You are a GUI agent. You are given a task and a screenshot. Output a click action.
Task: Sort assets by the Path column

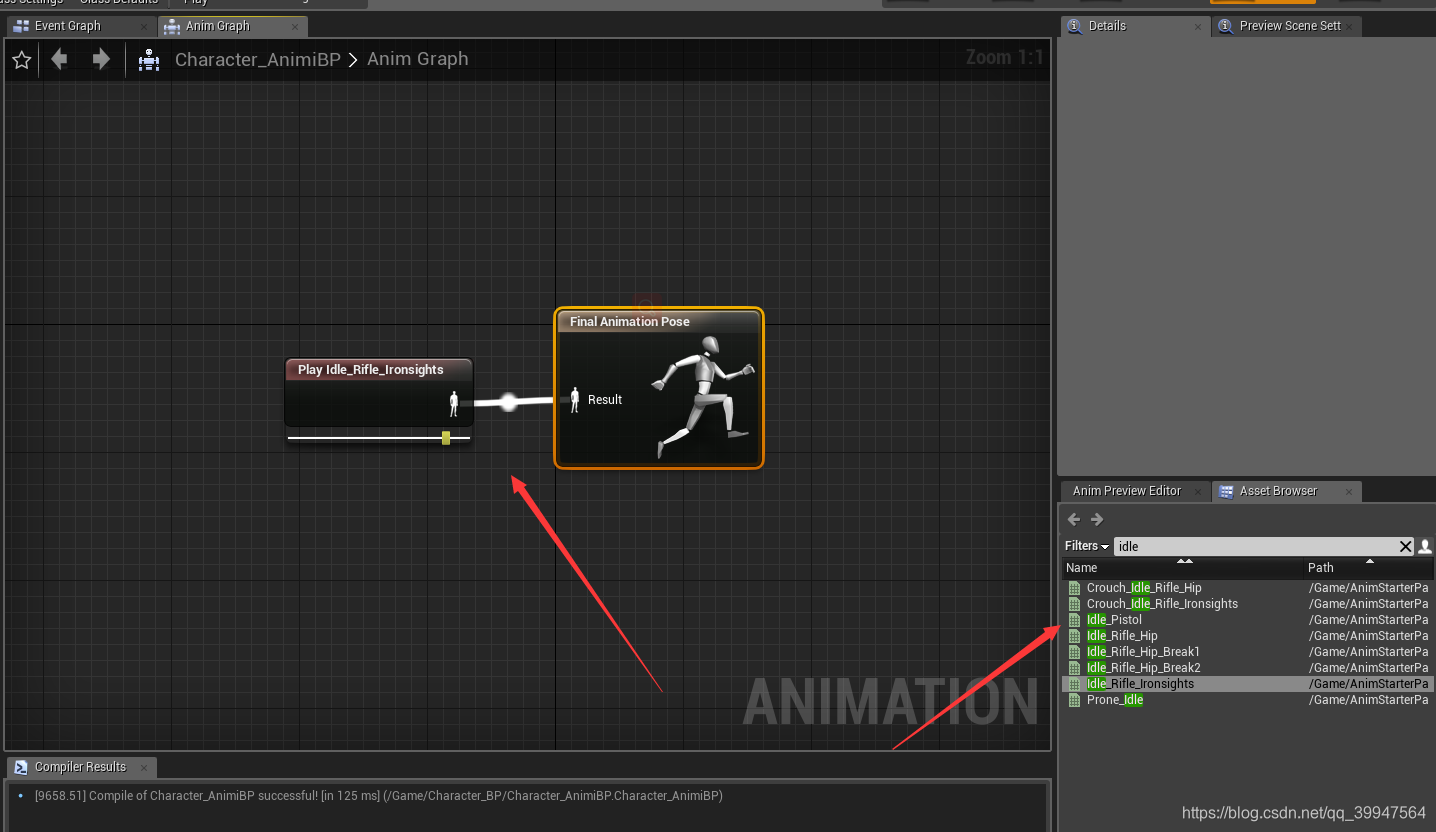click(1370, 567)
